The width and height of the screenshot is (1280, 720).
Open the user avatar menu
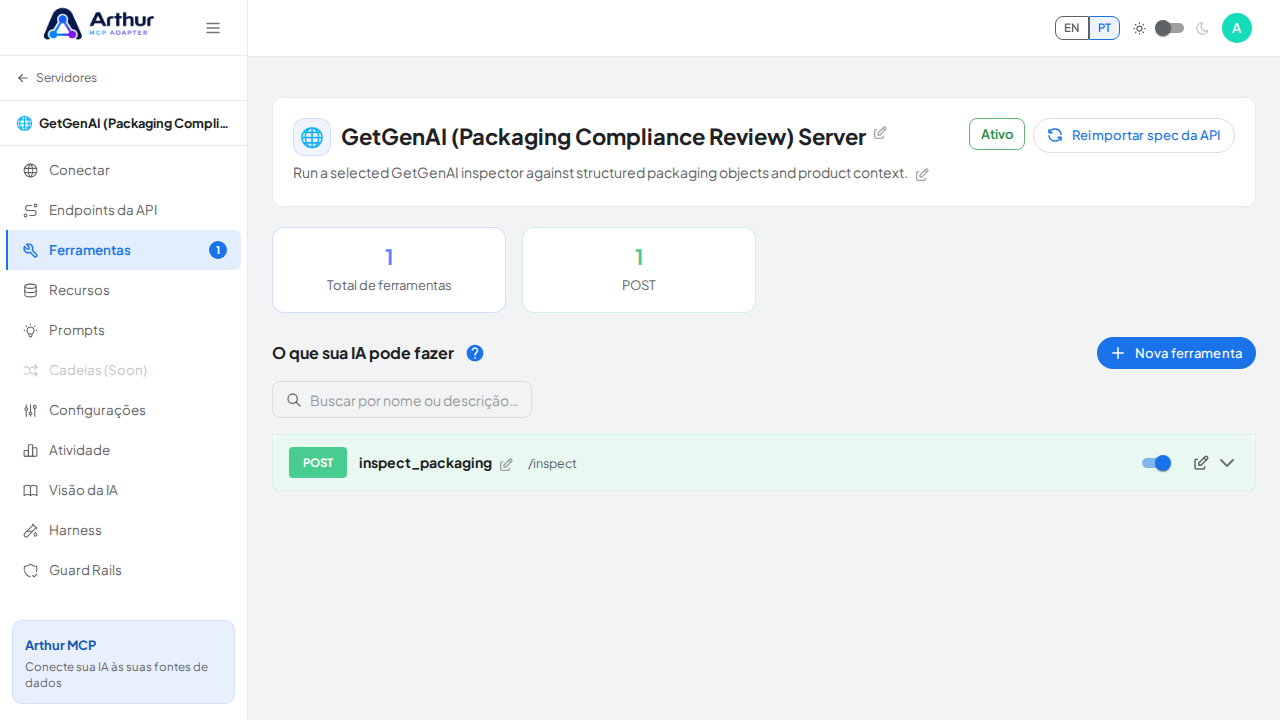point(1237,28)
